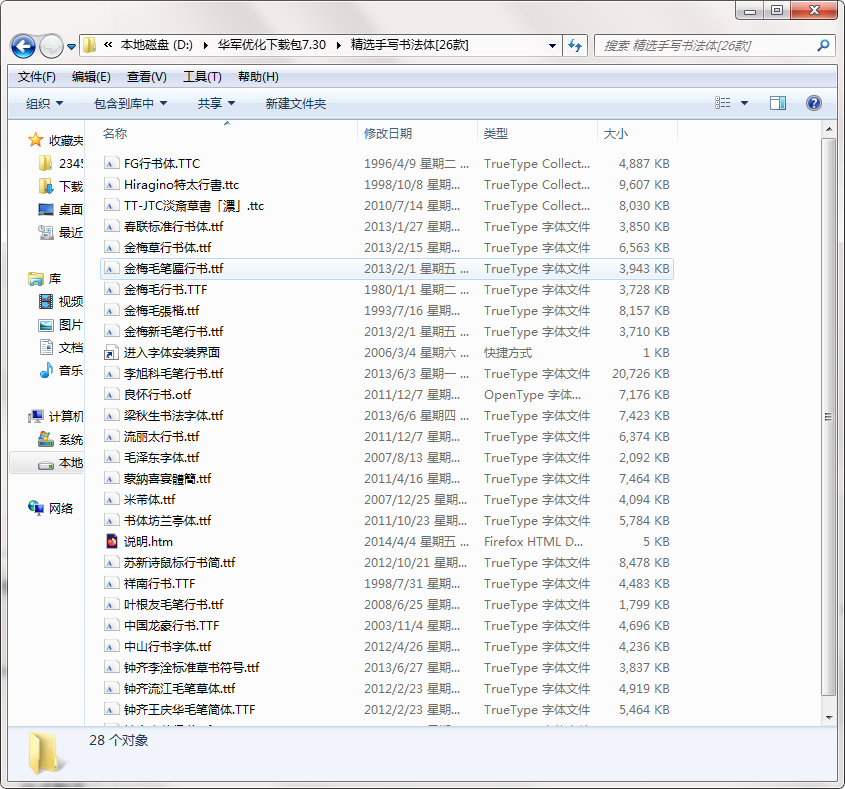Screen dimensions: 845x789
Task: Open the Help question mark icon
Action: click(x=813, y=103)
